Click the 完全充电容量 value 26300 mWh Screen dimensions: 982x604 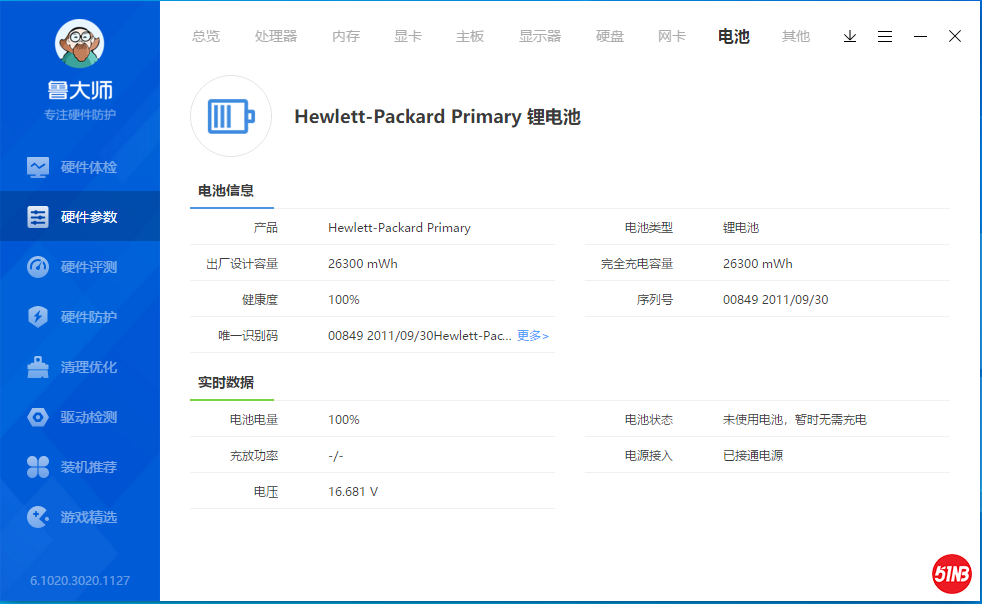click(757, 264)
